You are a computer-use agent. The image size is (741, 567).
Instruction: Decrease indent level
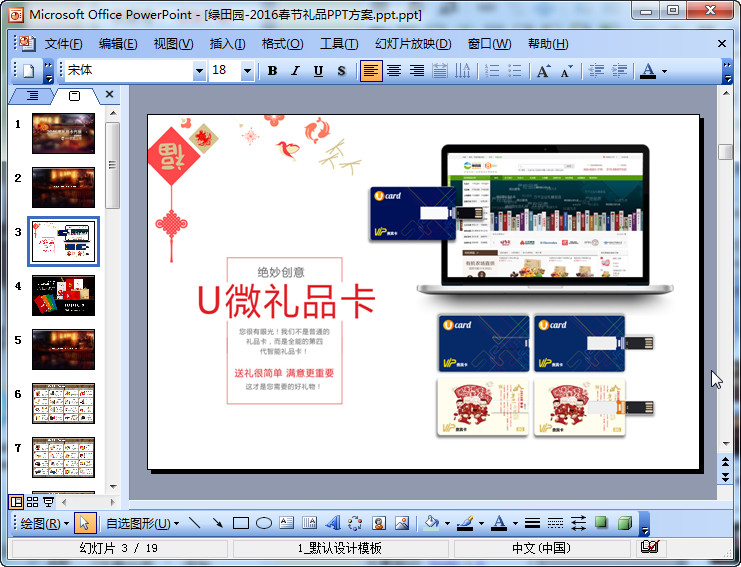pyautogui.click(x=596, y=71)
